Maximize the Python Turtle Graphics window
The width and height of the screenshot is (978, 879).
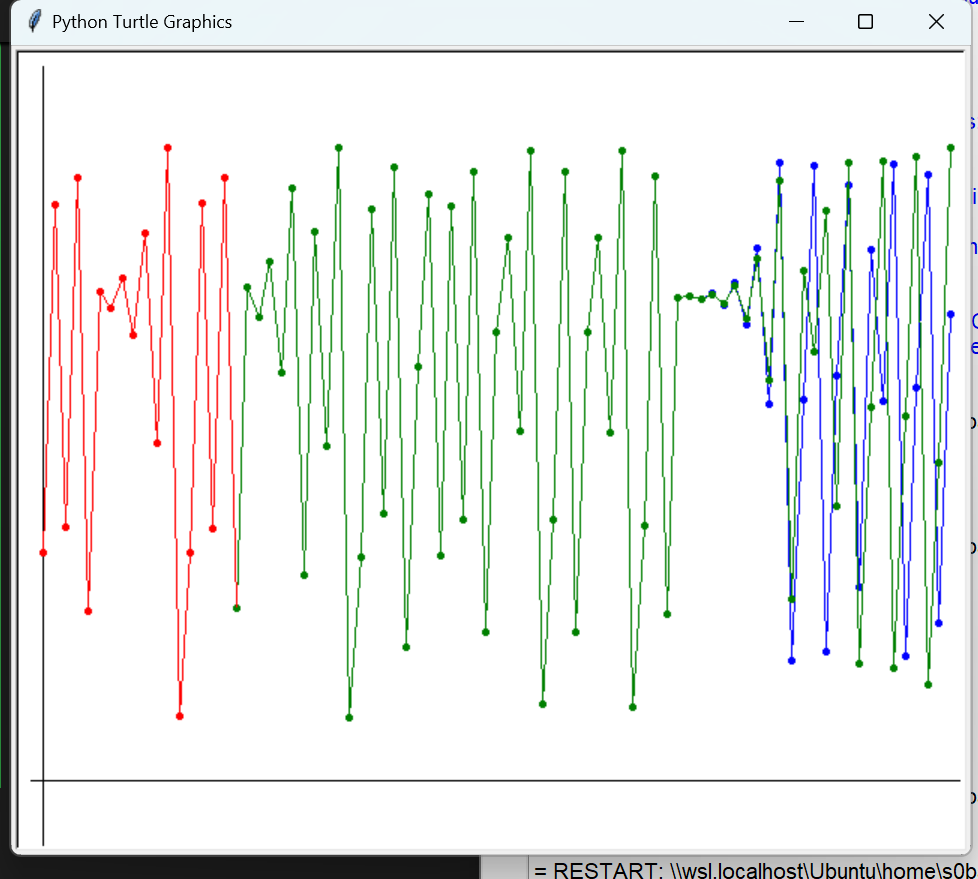[866, 21]
